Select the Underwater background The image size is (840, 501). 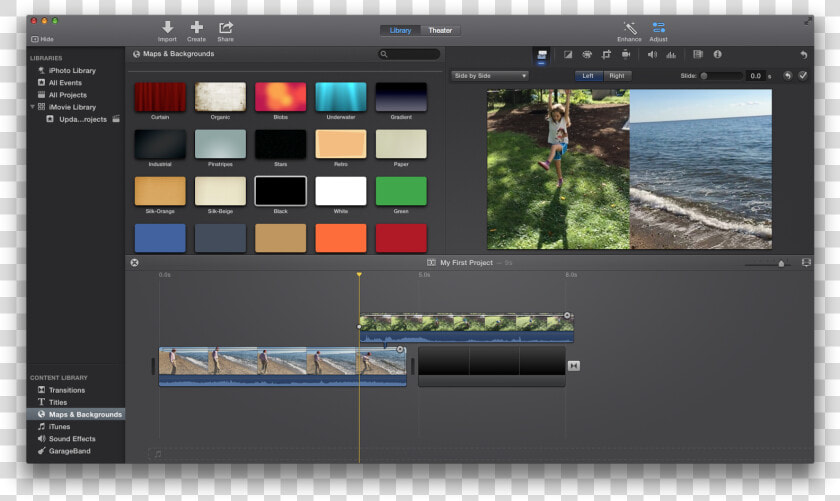pos(341,97)
